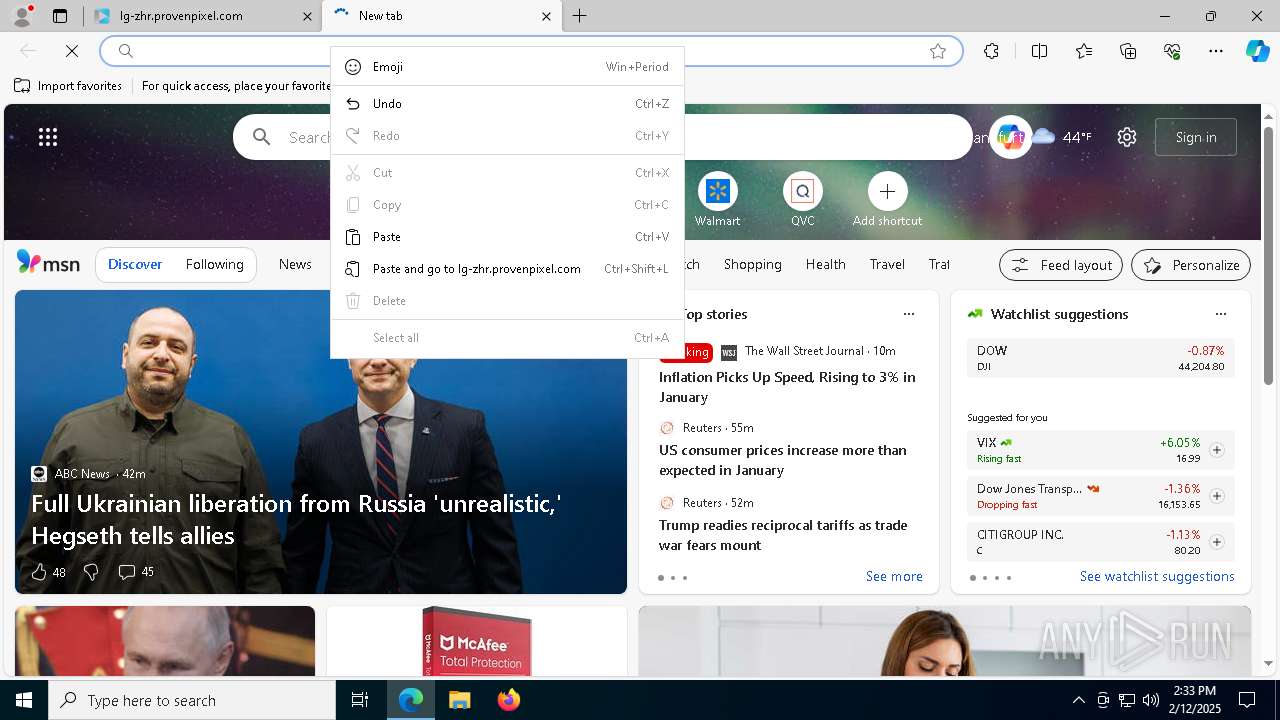Open Browser essentials heart icon
The height and width of the screenshot is (720, 1280).
click(1173, 51)
